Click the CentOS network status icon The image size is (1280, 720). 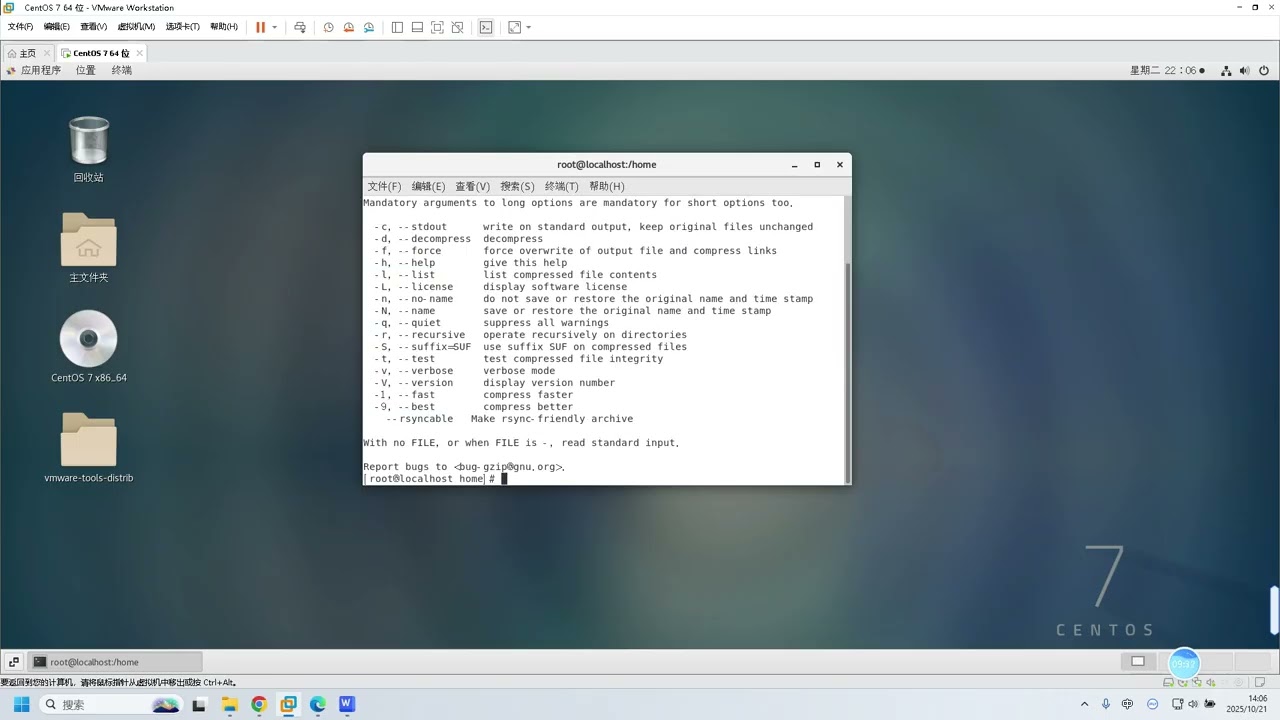click(x=1225, y=71)
